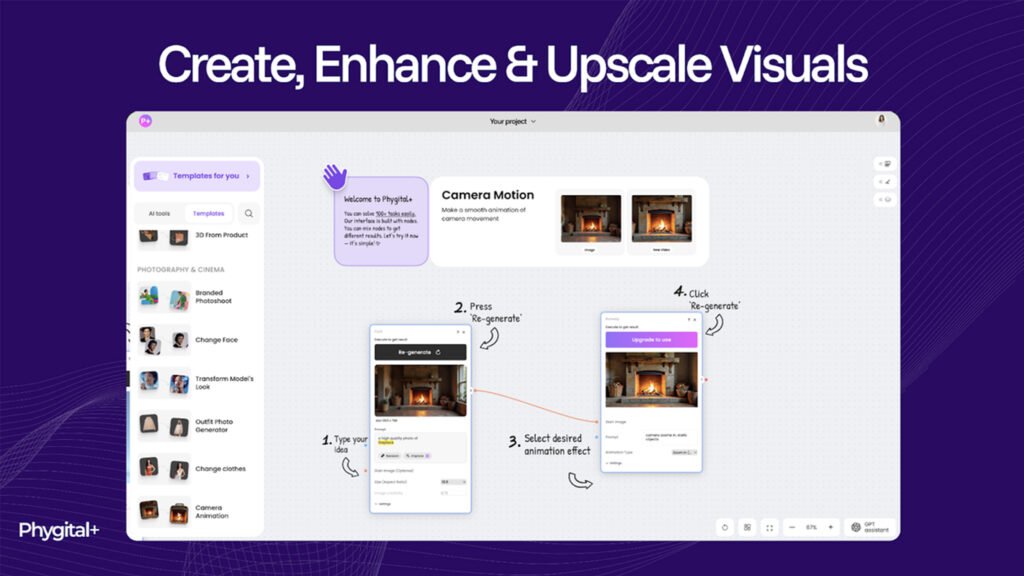The height and width of the screenshot is (576, 1024).
Task: Click the fit-to-screen icon in bottom toolbar
Action: tap(769, 527)
